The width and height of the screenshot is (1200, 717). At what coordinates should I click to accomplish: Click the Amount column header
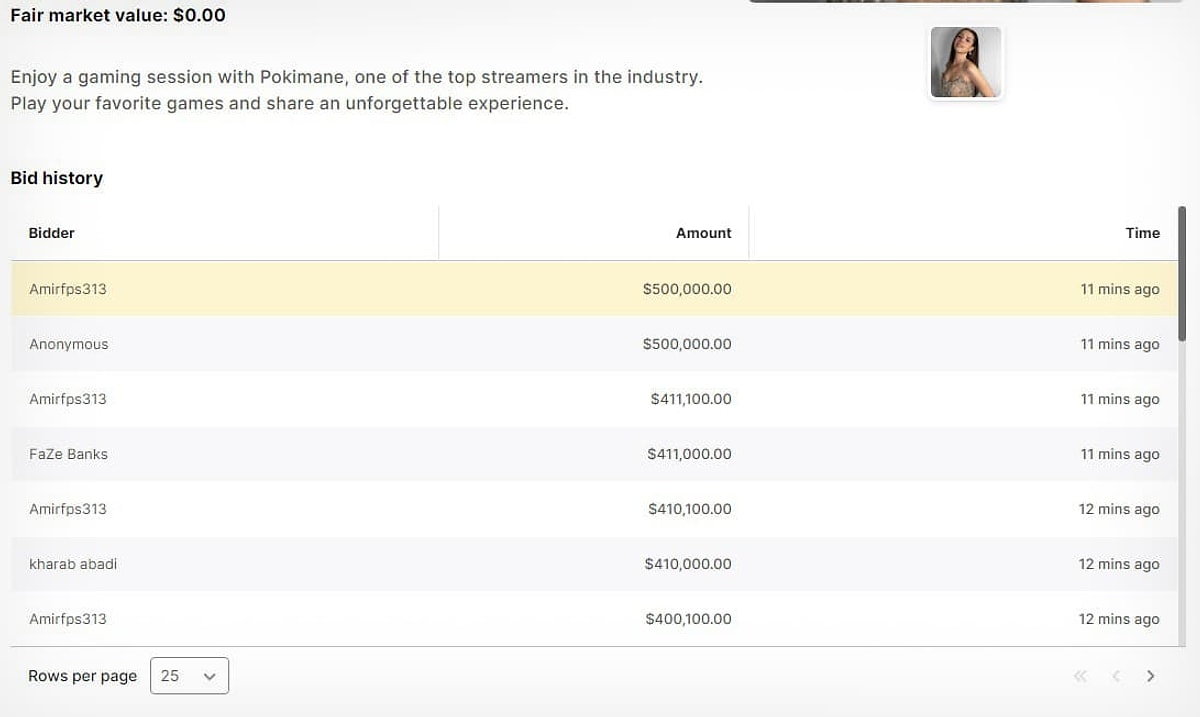704,233
